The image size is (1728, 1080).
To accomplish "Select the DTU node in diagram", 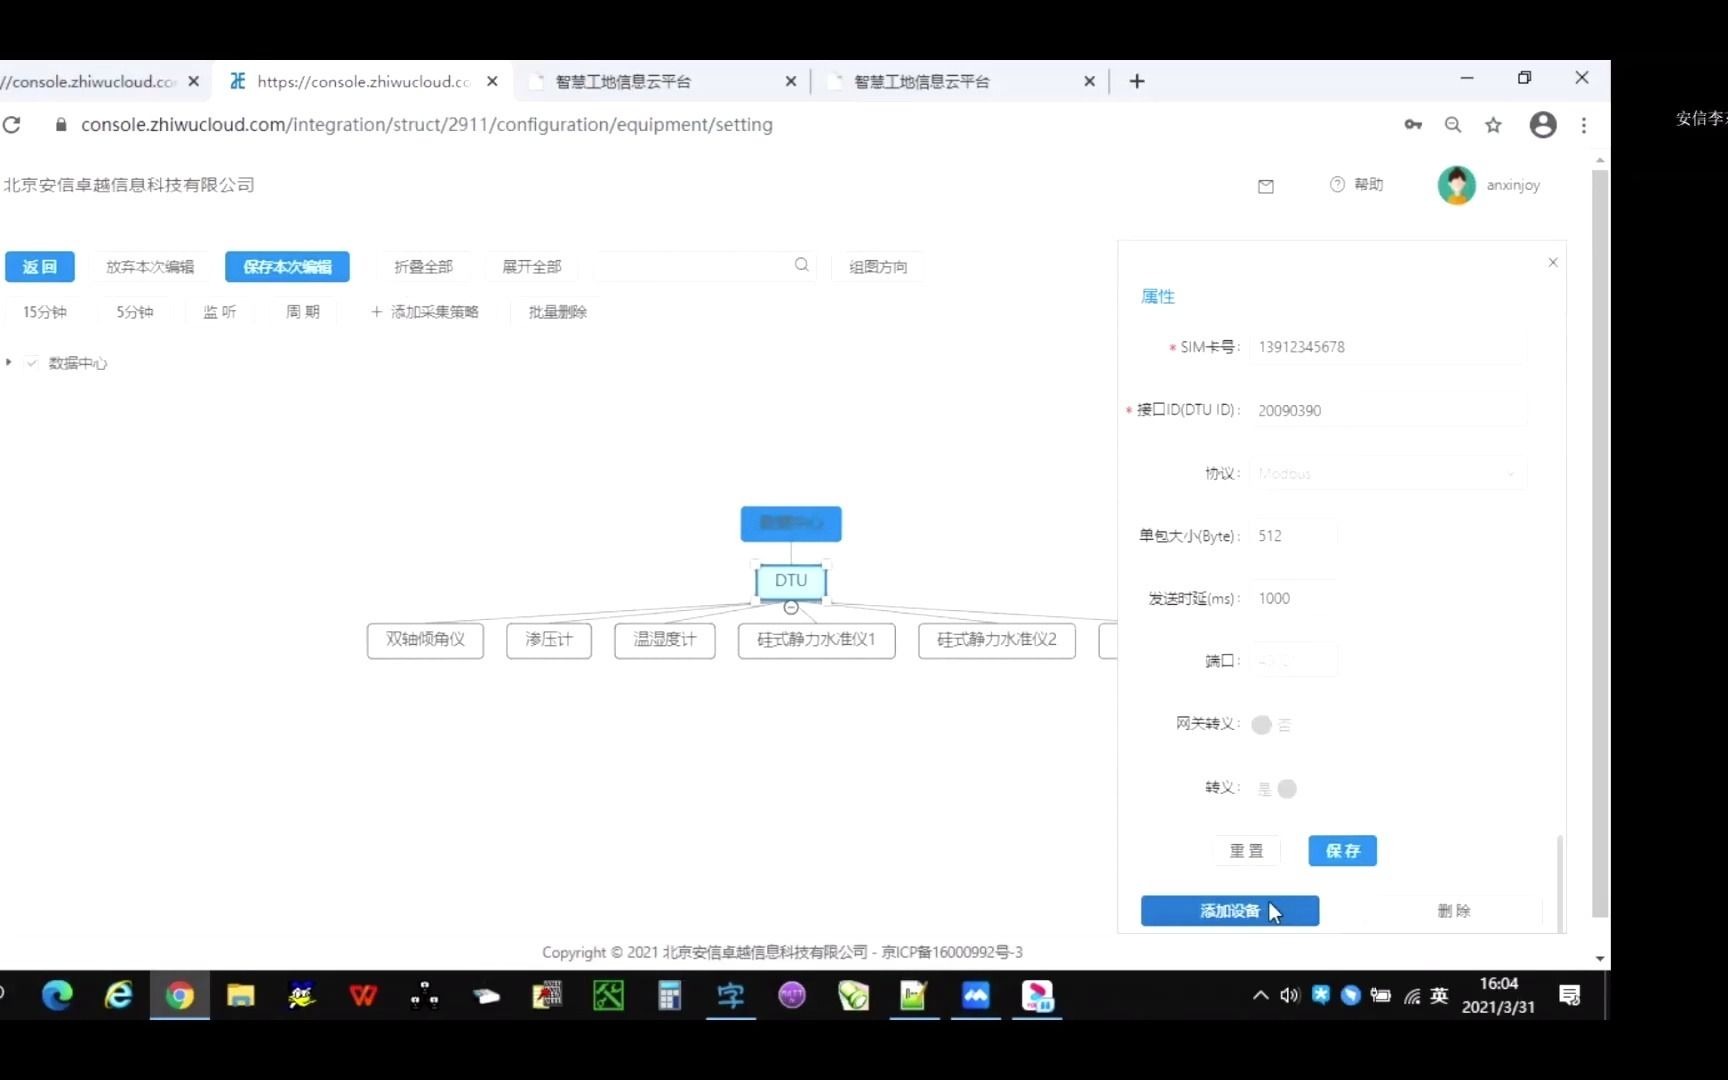I will tap(791, 581).
